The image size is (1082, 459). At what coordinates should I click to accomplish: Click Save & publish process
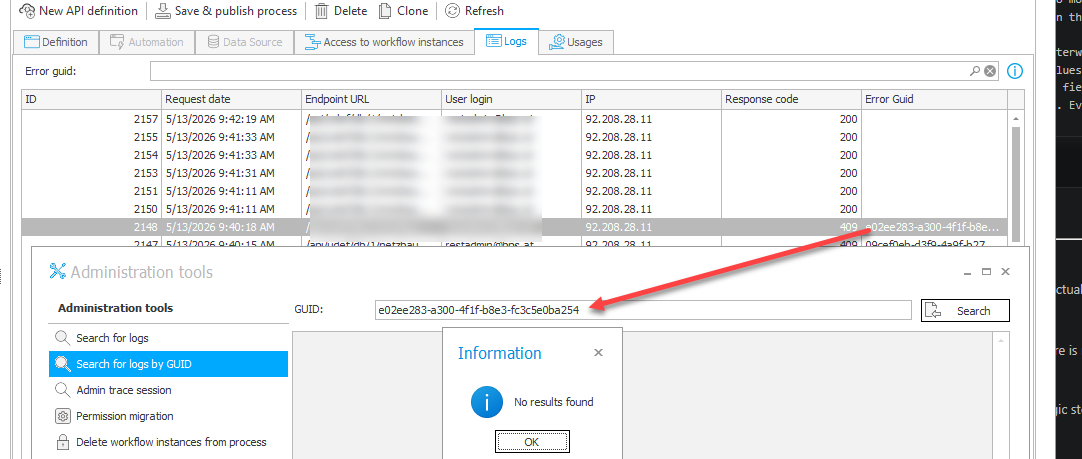pyautogui.click(x=226, y=11)
